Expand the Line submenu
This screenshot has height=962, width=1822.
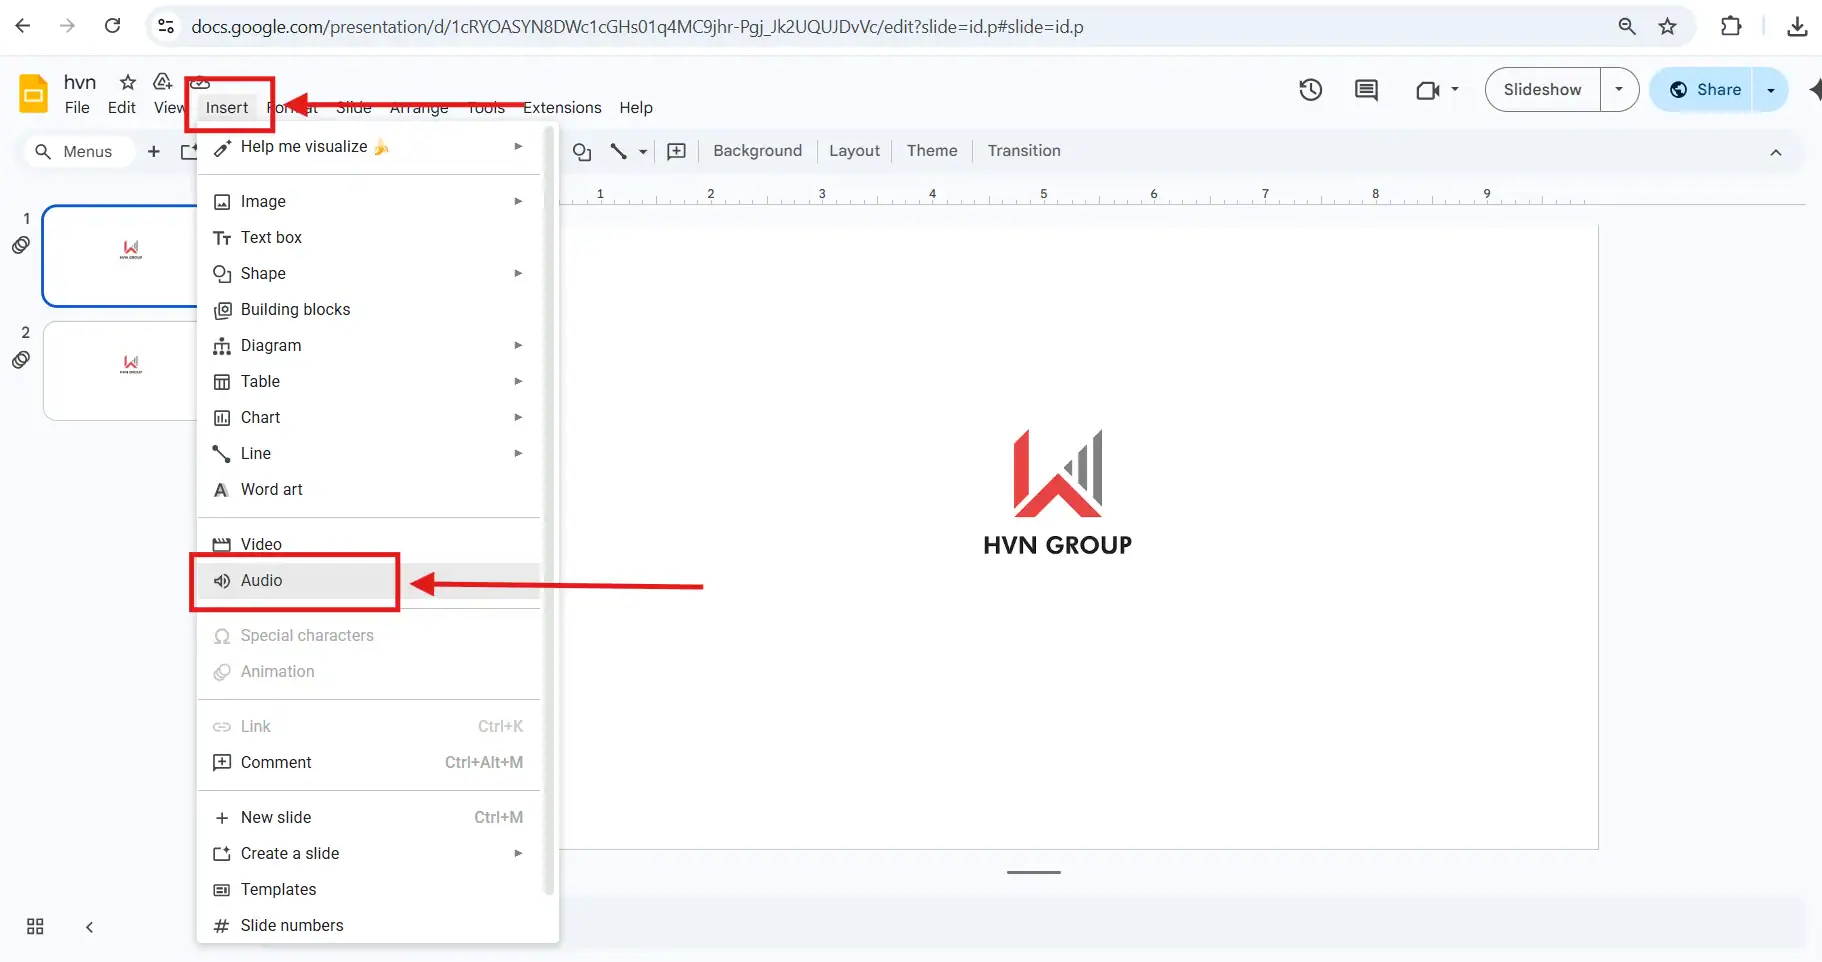point(518,453)
